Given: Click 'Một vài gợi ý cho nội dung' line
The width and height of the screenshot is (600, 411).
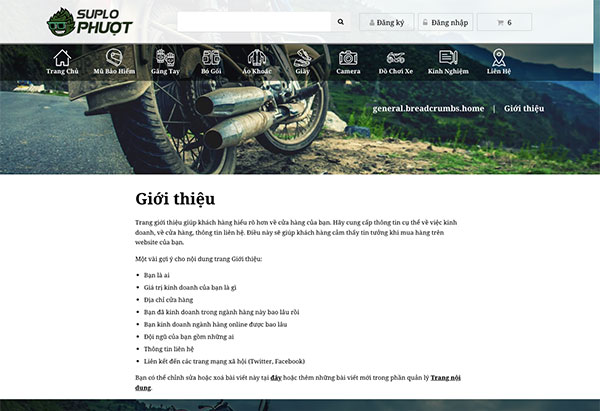Looking at the screenshot, I should [x=198, y=259].
